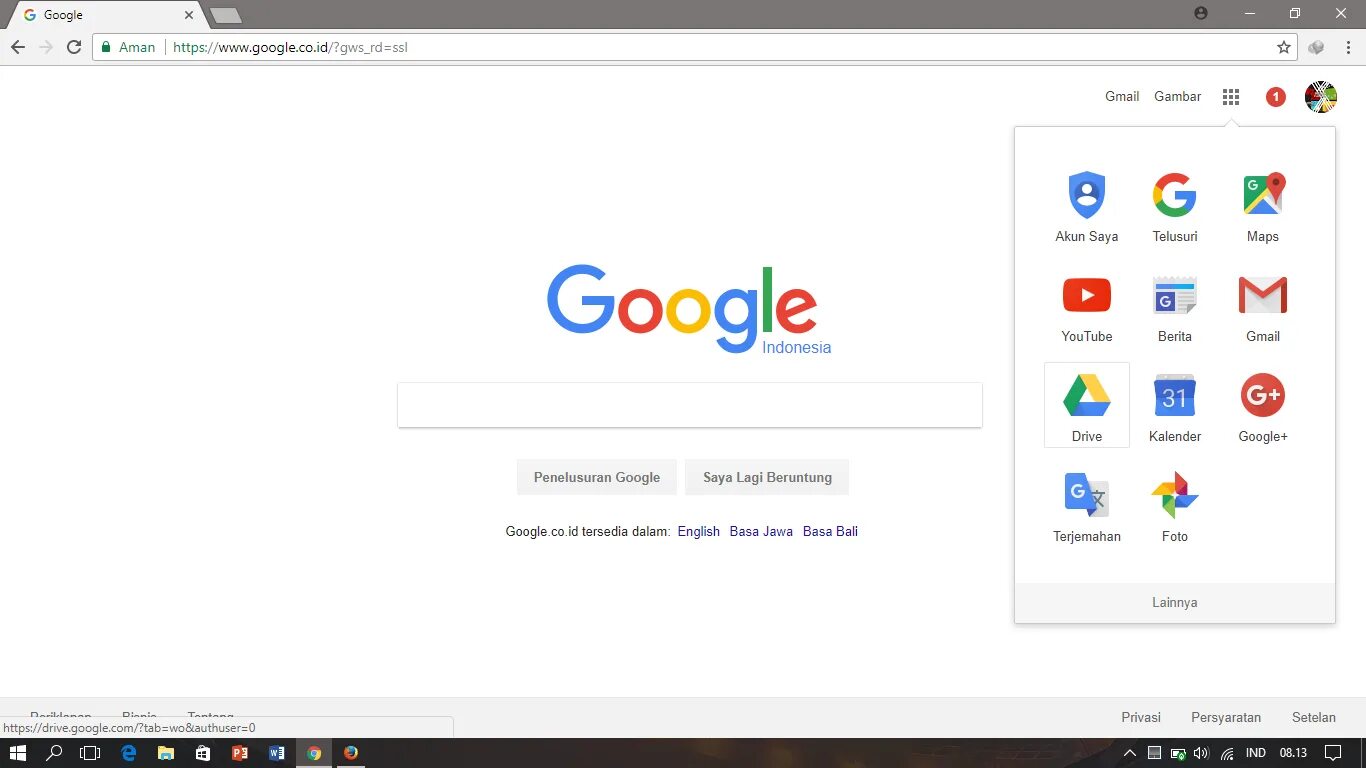
Task: Open the volume control in tray
Action: click(1201, 753)
